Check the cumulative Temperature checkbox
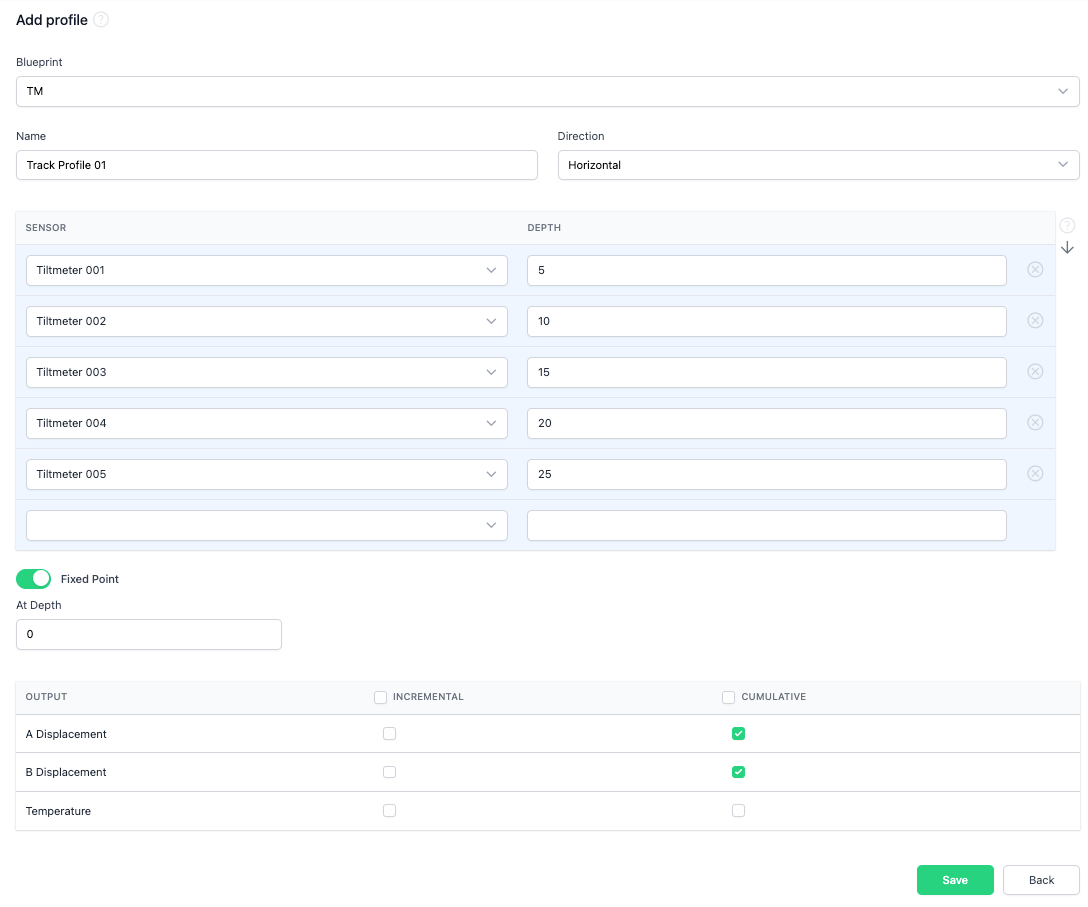The image size is (1088, 907). point(738,811)
